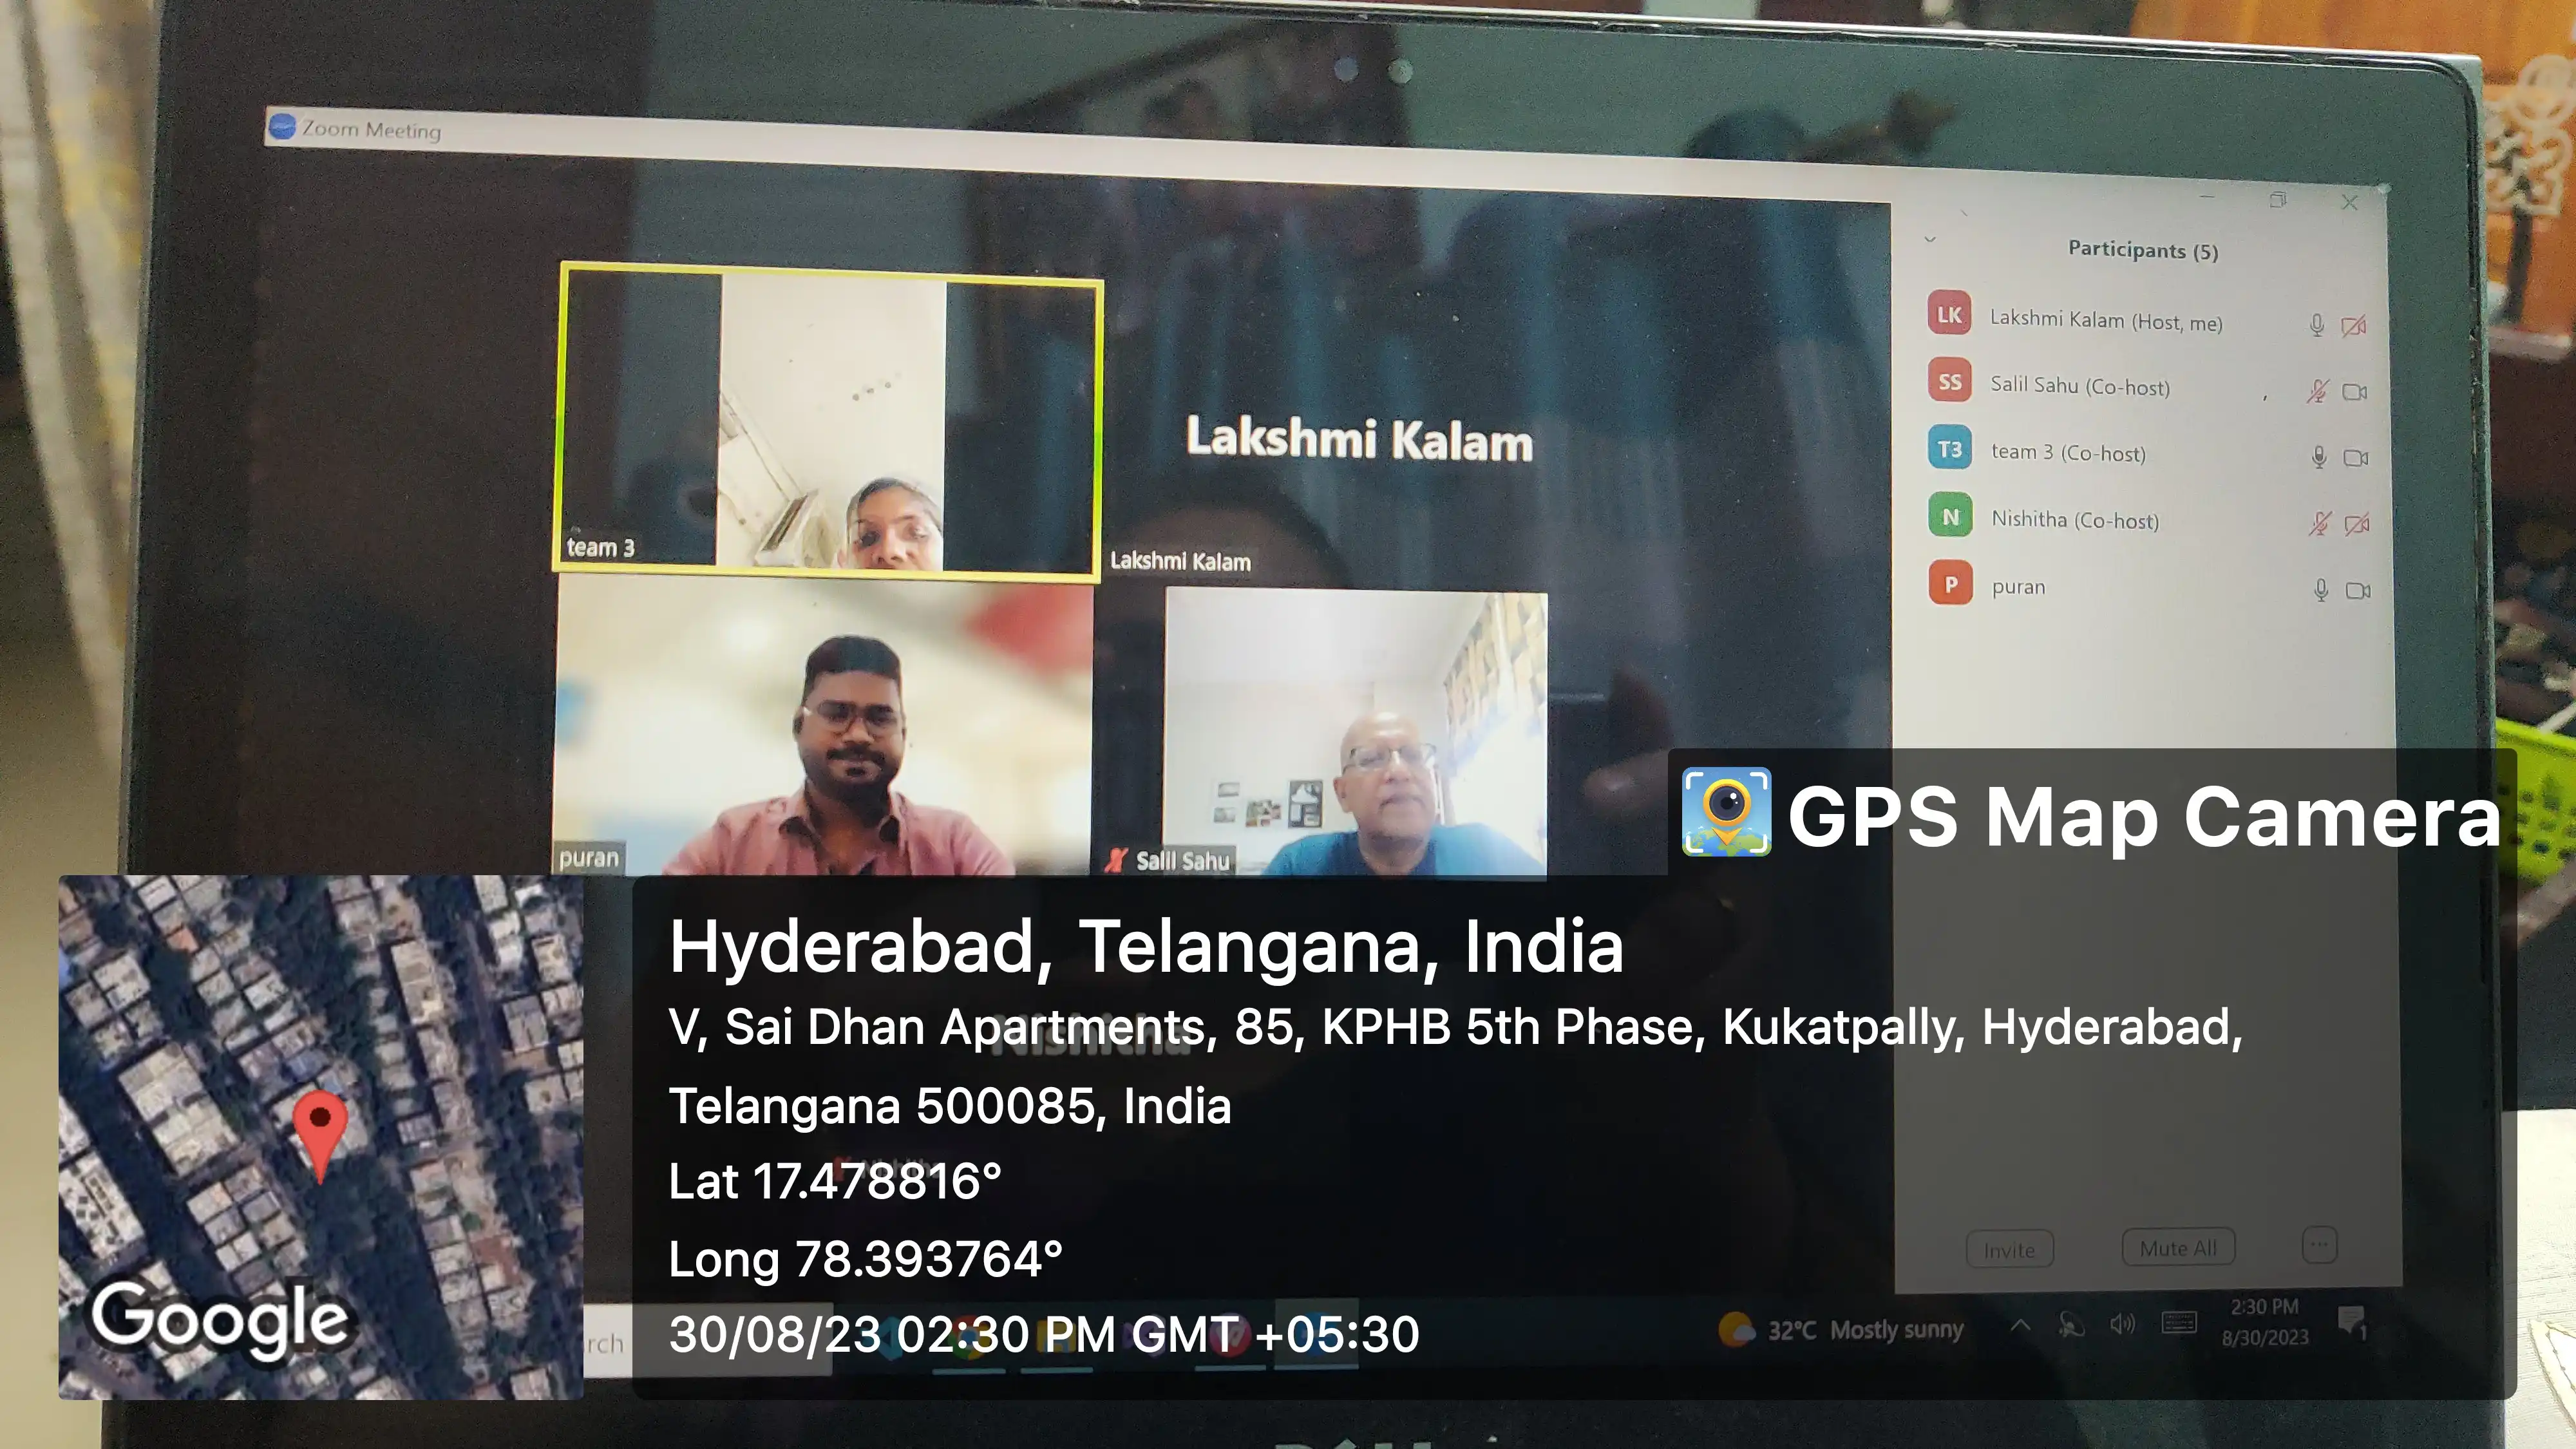Toggle Lakshmi Kalam's microphone in participants list
The height and width of the screenshot is (1449, 2576).
pyautogui.click(x=2317, y=325)
